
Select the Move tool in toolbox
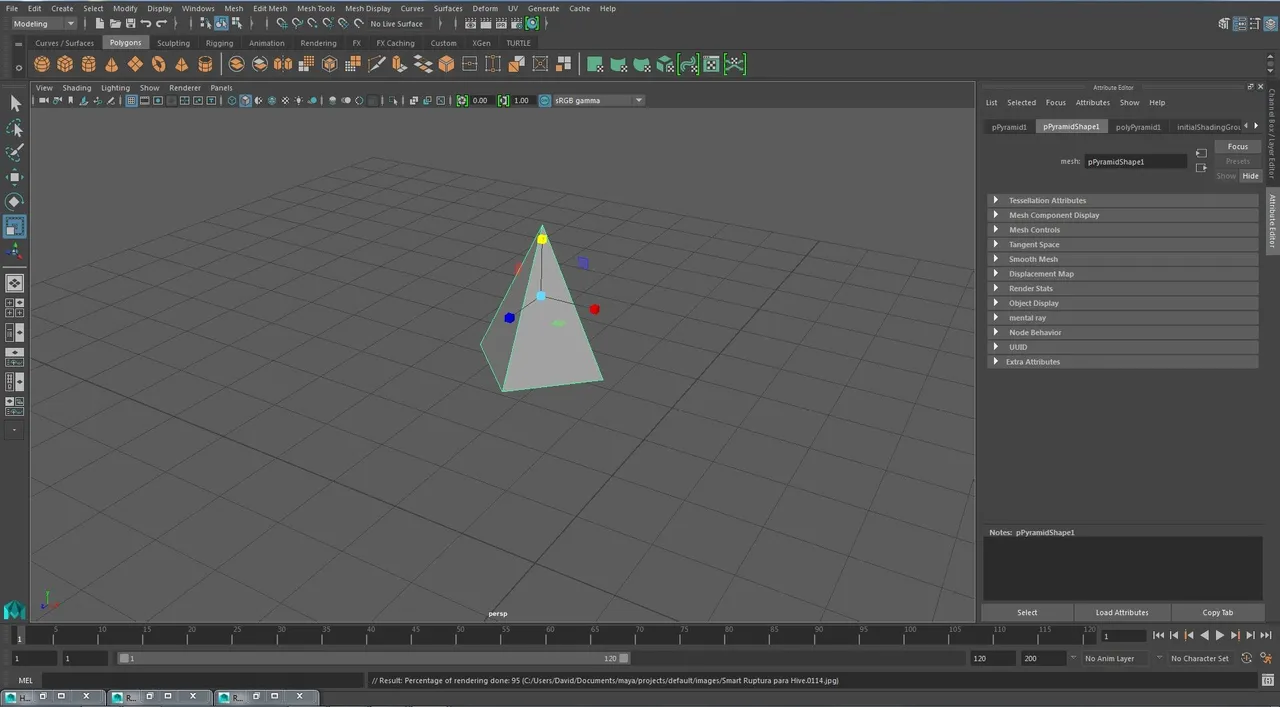tap(15, 177)
